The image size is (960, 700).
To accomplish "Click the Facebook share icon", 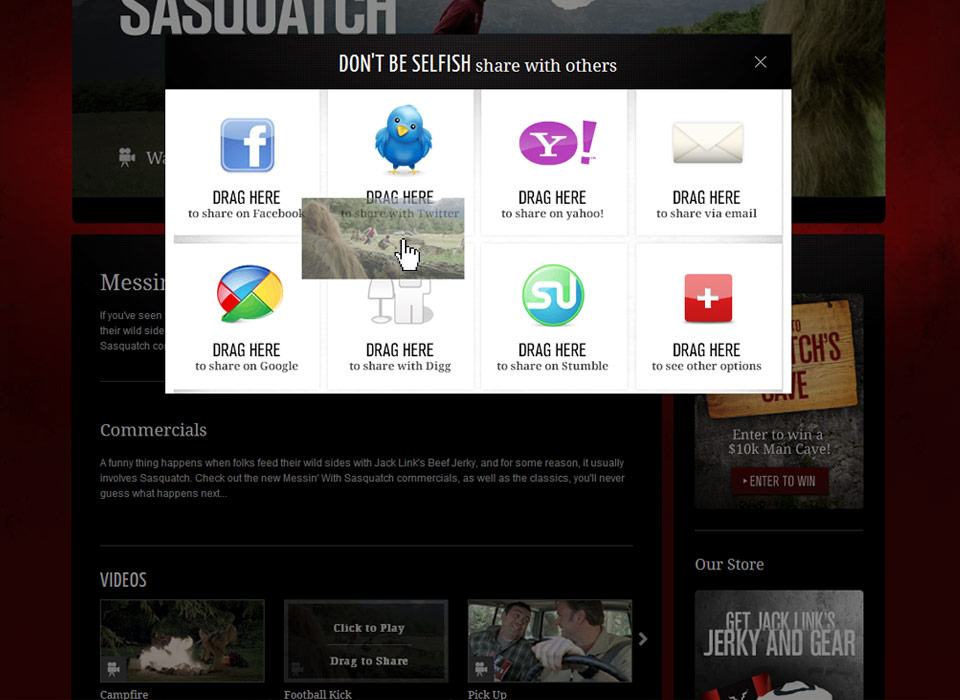I will point(247,146).
